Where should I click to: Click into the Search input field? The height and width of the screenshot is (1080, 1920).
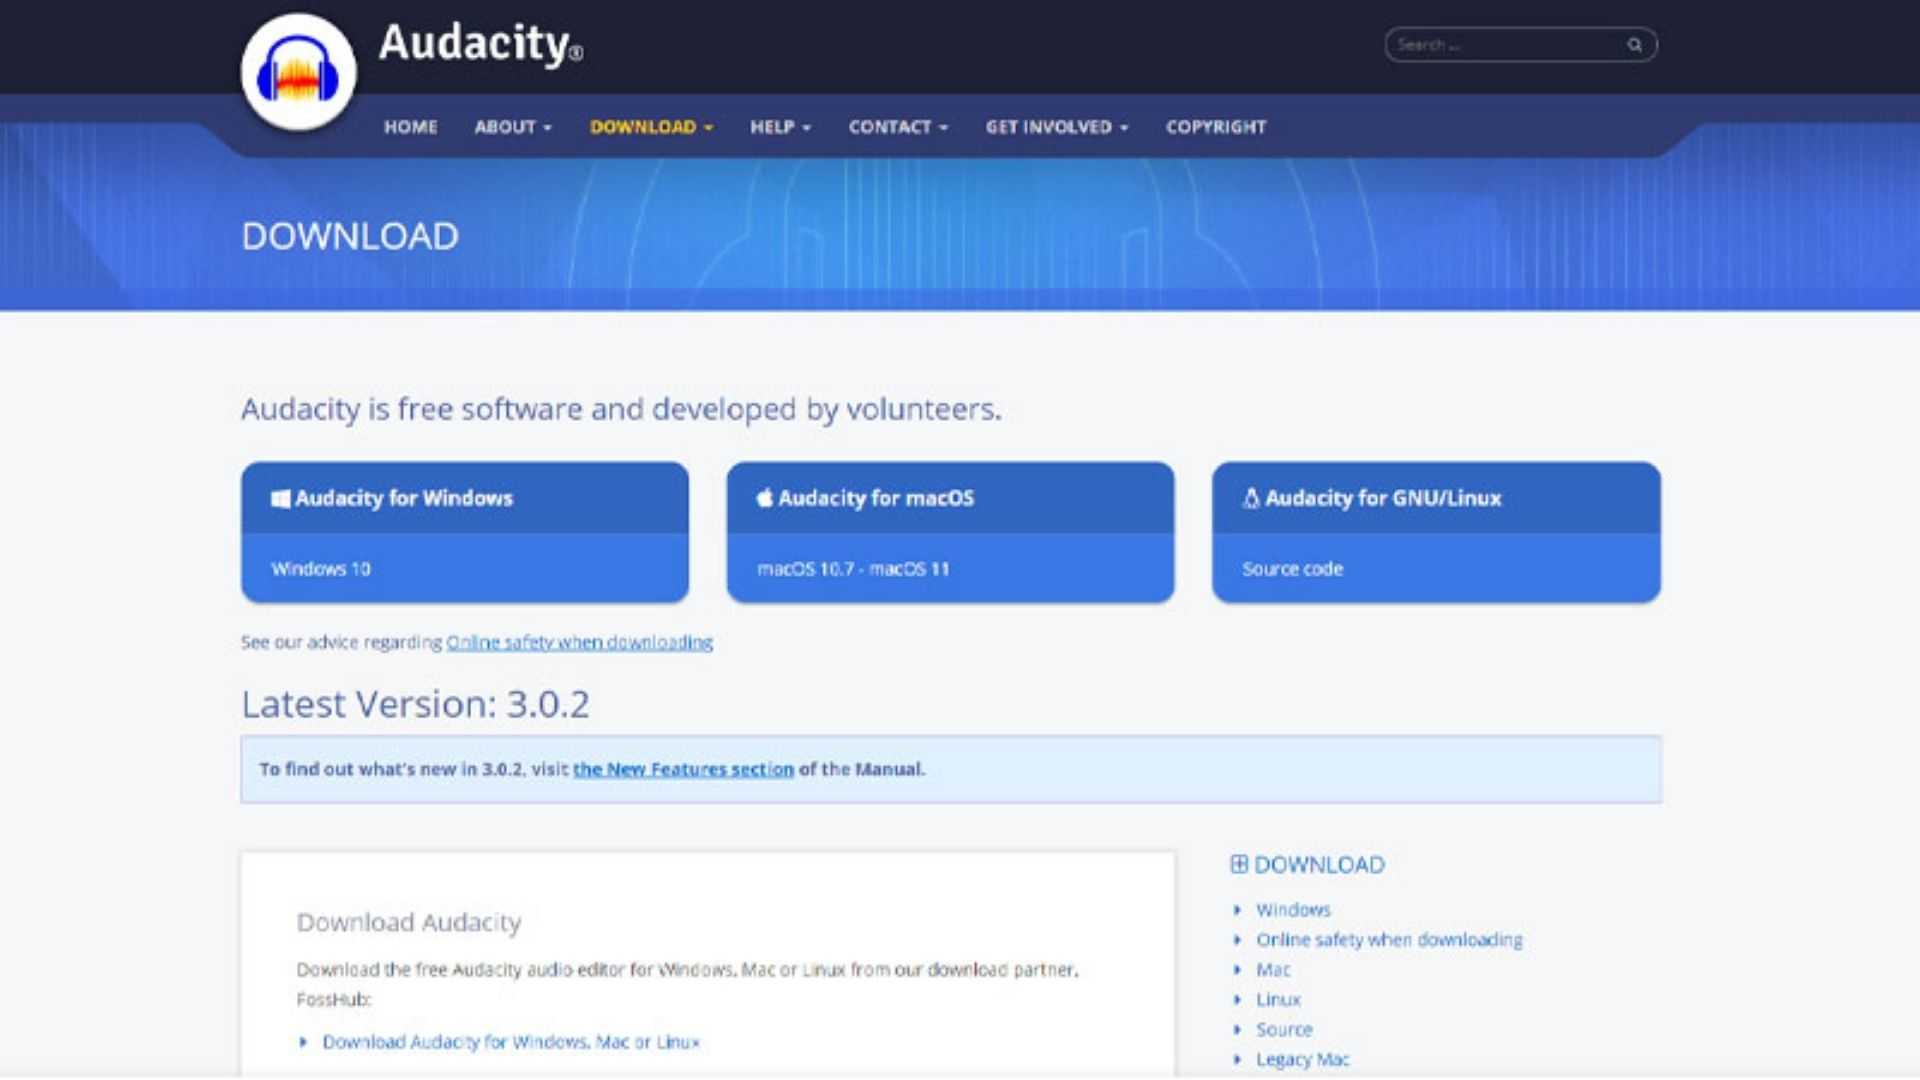[1500, 45]
